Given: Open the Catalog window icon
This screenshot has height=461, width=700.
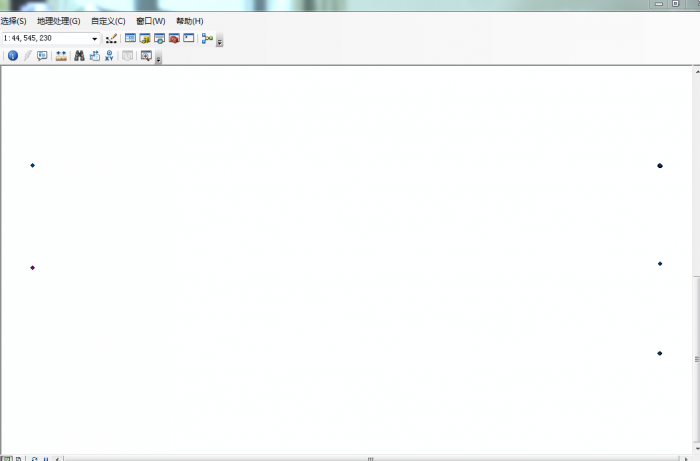Looking at the screenshot, I should coord(145,39).
